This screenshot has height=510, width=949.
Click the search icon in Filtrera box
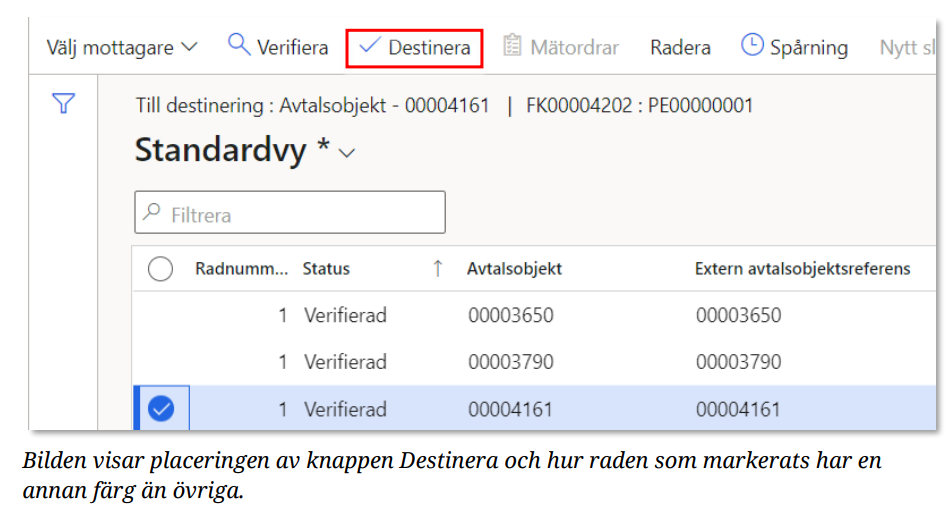click(153, 213)
